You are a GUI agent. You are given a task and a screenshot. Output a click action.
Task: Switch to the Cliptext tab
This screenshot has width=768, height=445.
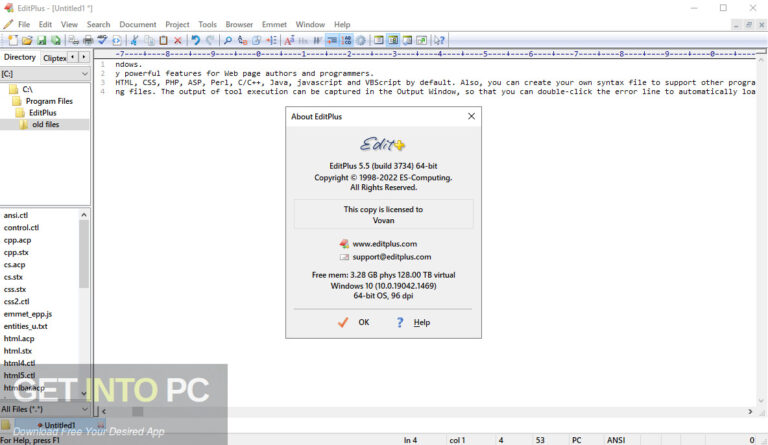[54, 58]
